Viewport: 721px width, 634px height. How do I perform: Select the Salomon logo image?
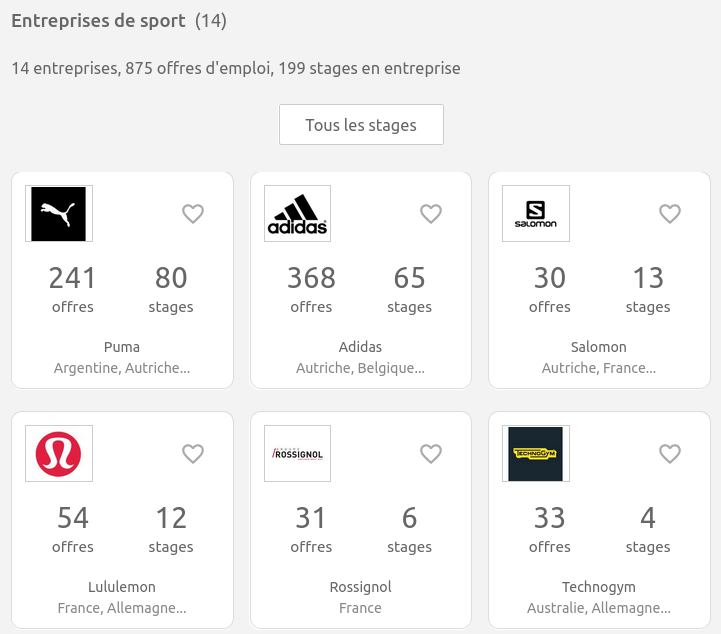536,213
